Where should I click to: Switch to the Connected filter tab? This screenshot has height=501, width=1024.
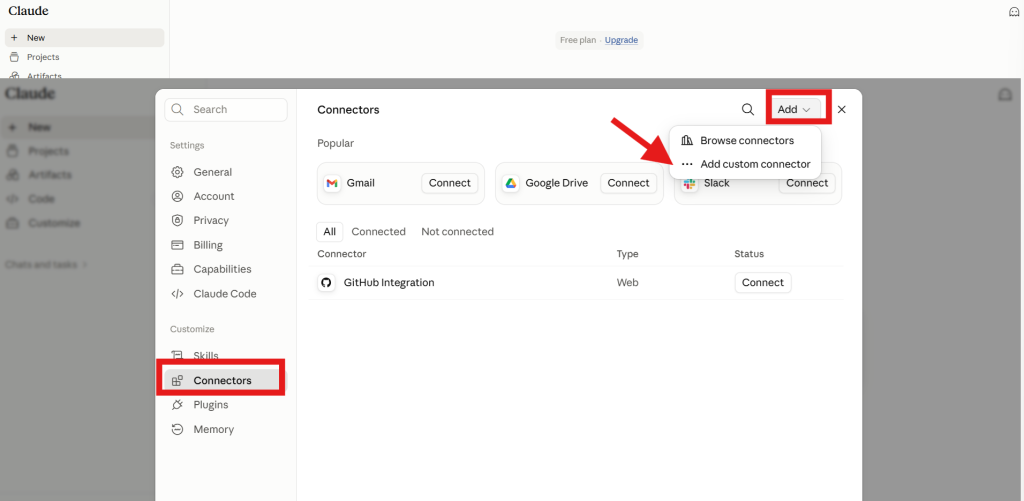tap(378, 231)
